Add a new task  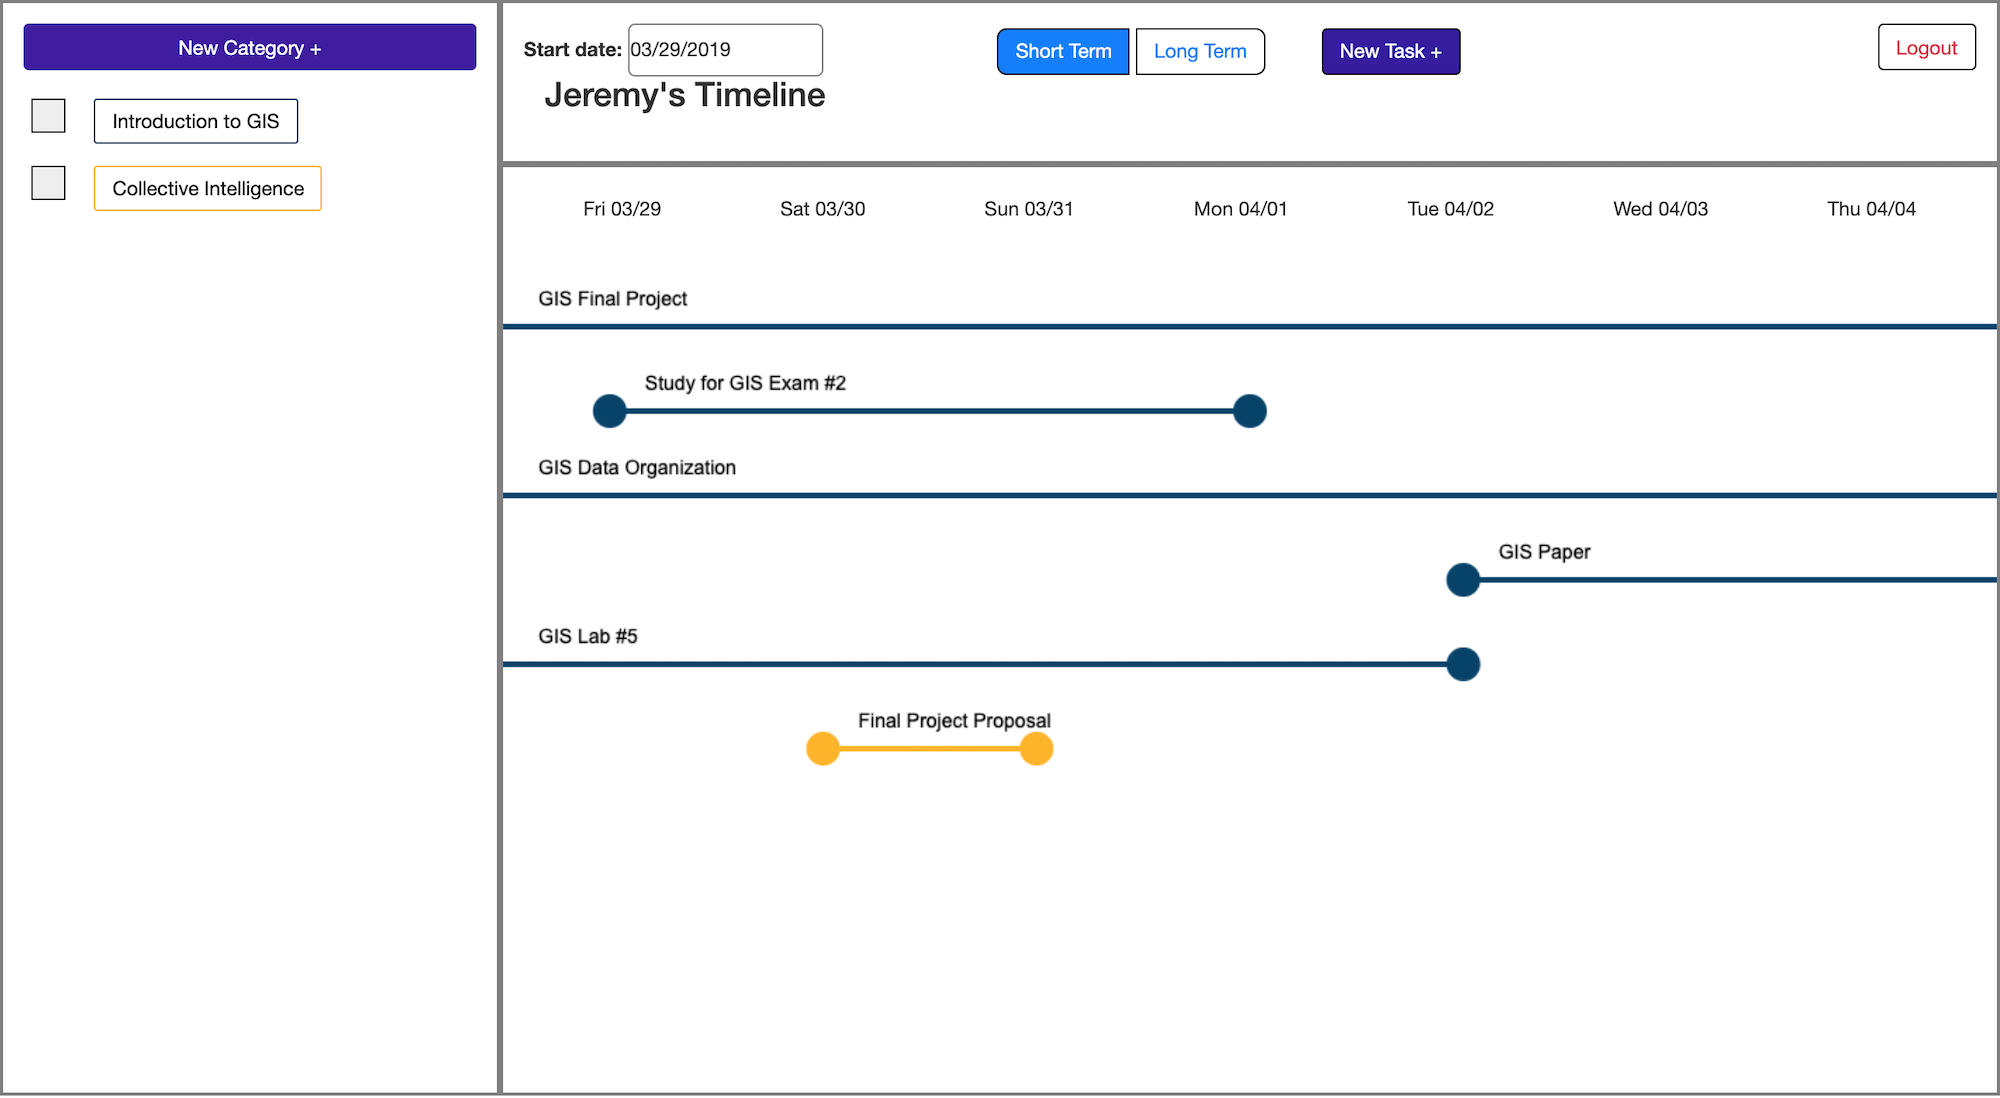point(1390,51)
